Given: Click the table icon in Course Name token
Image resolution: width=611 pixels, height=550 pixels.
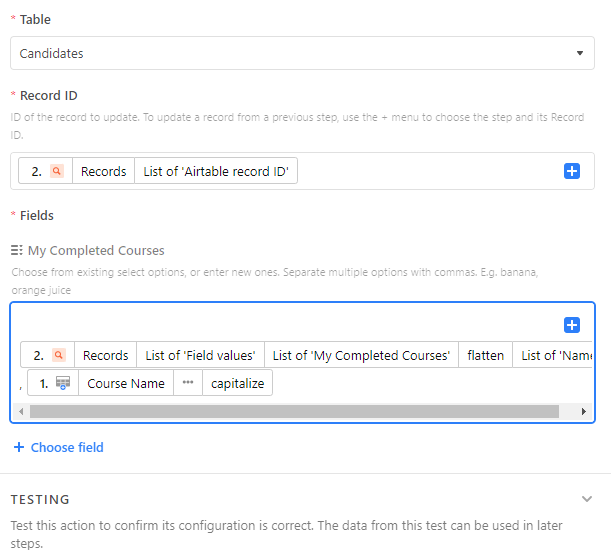Looking at the screenshot, I should pyautogui.click(x=63, y=383).
